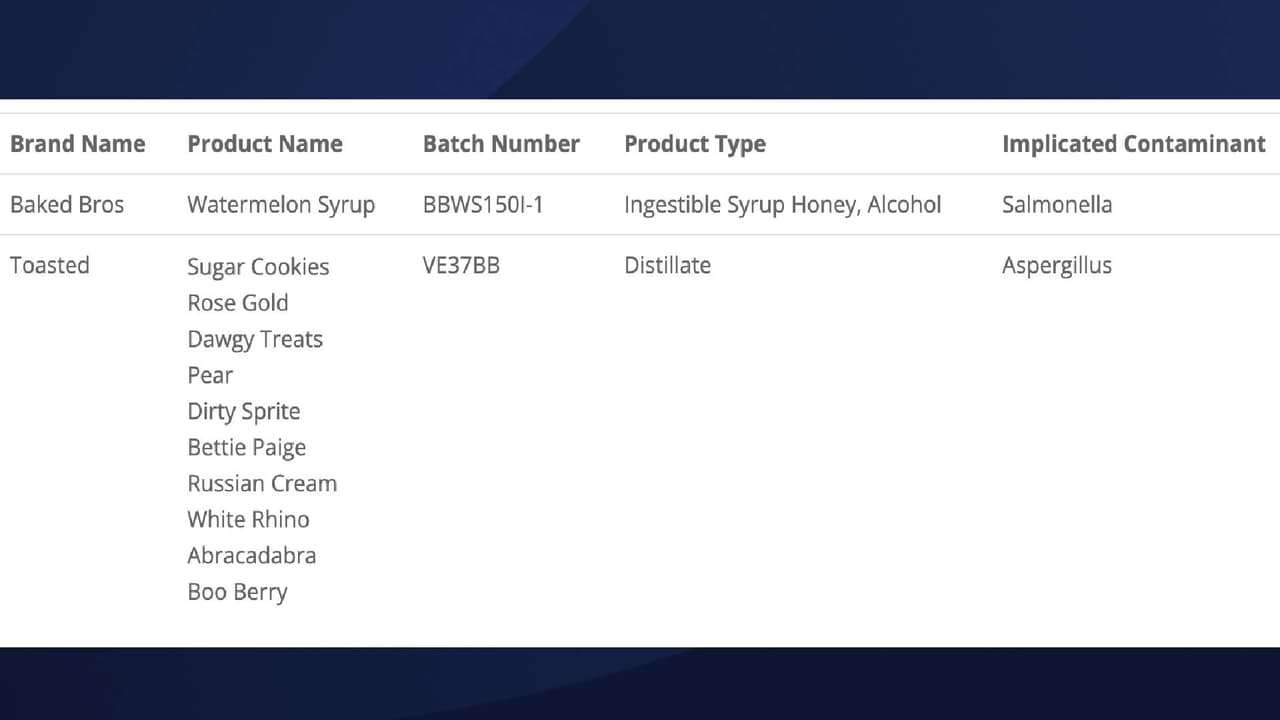This screenshot has height=720, width=1280.
Task: Click the Product Type column header
Action: pyautogui.click(x=694, y=143)
